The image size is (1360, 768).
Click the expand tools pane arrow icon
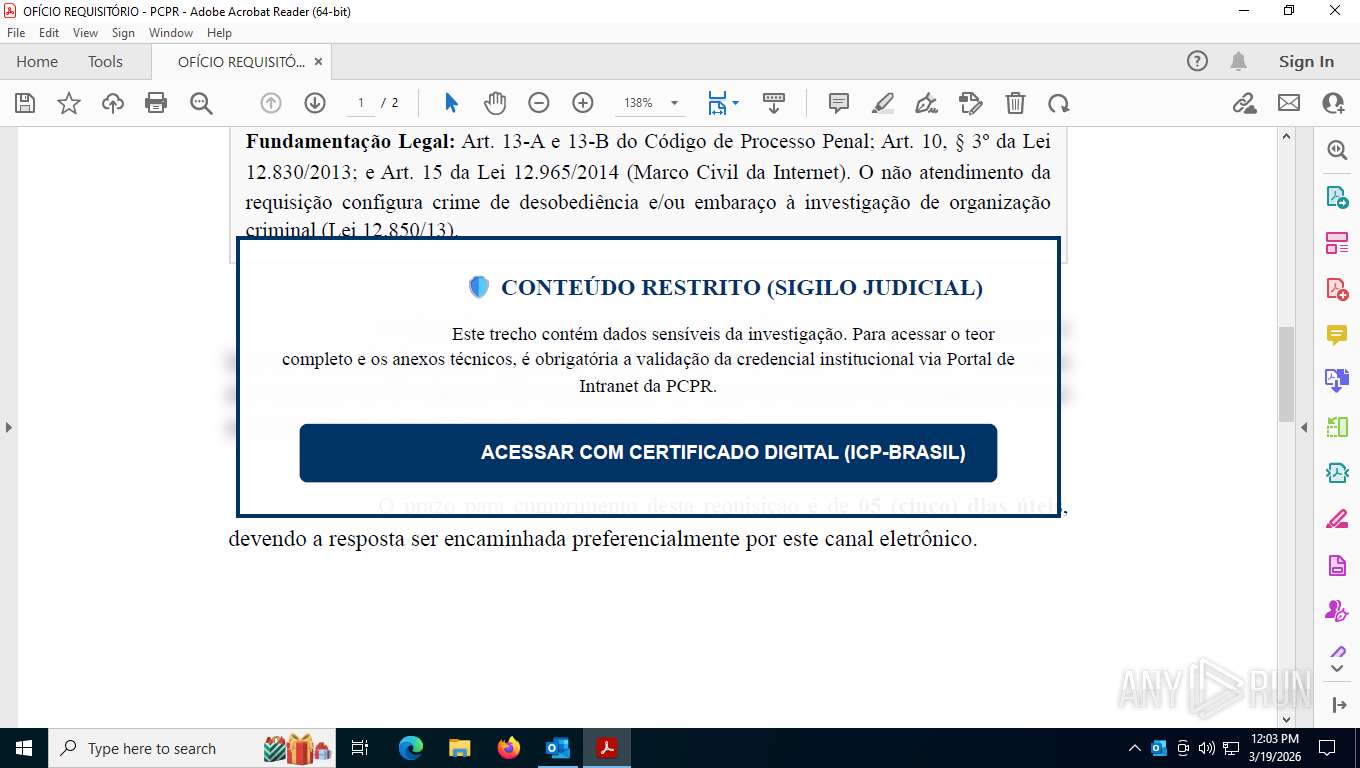(1339, 705)
